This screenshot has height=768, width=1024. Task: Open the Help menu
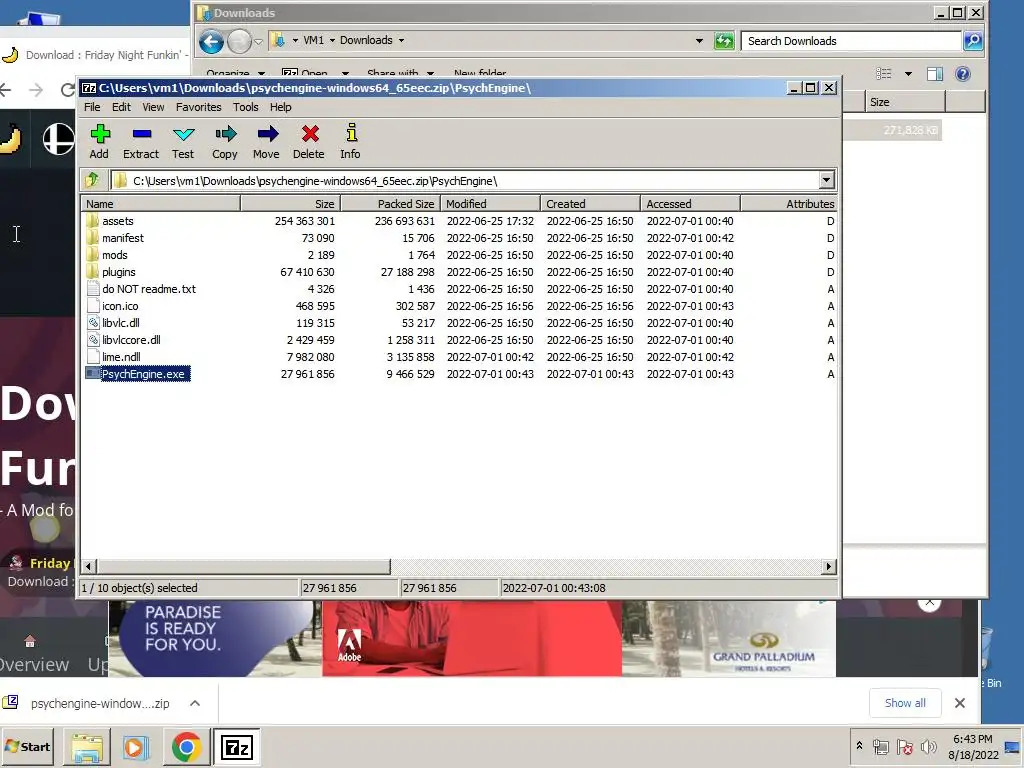coord(281,107)
